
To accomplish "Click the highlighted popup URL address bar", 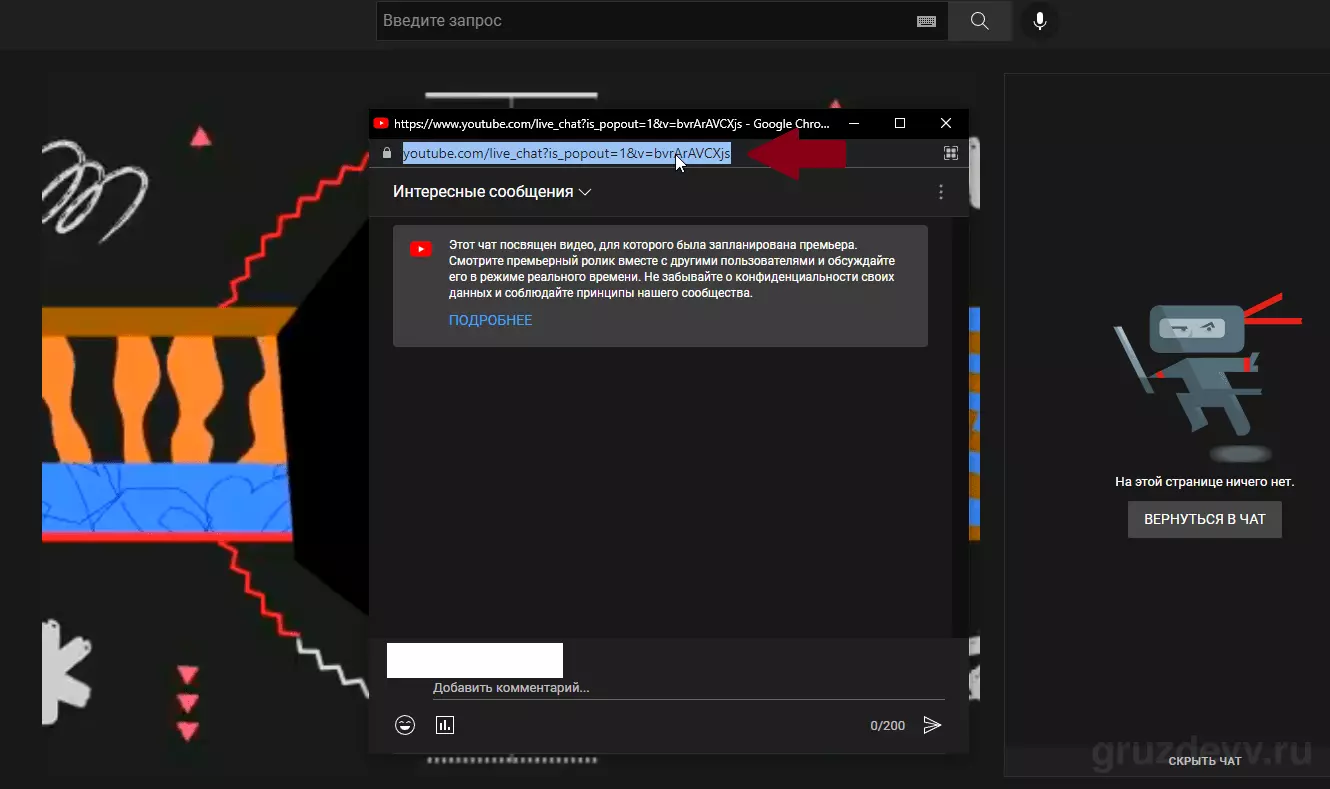I will (567, 153).
